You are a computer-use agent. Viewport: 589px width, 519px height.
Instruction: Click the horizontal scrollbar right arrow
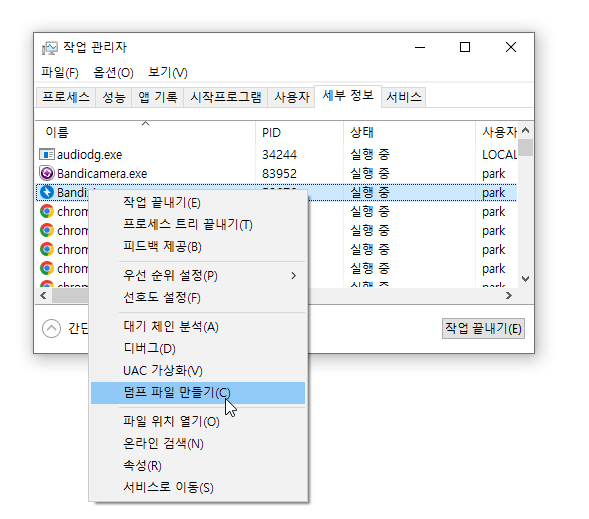[509, 296]
